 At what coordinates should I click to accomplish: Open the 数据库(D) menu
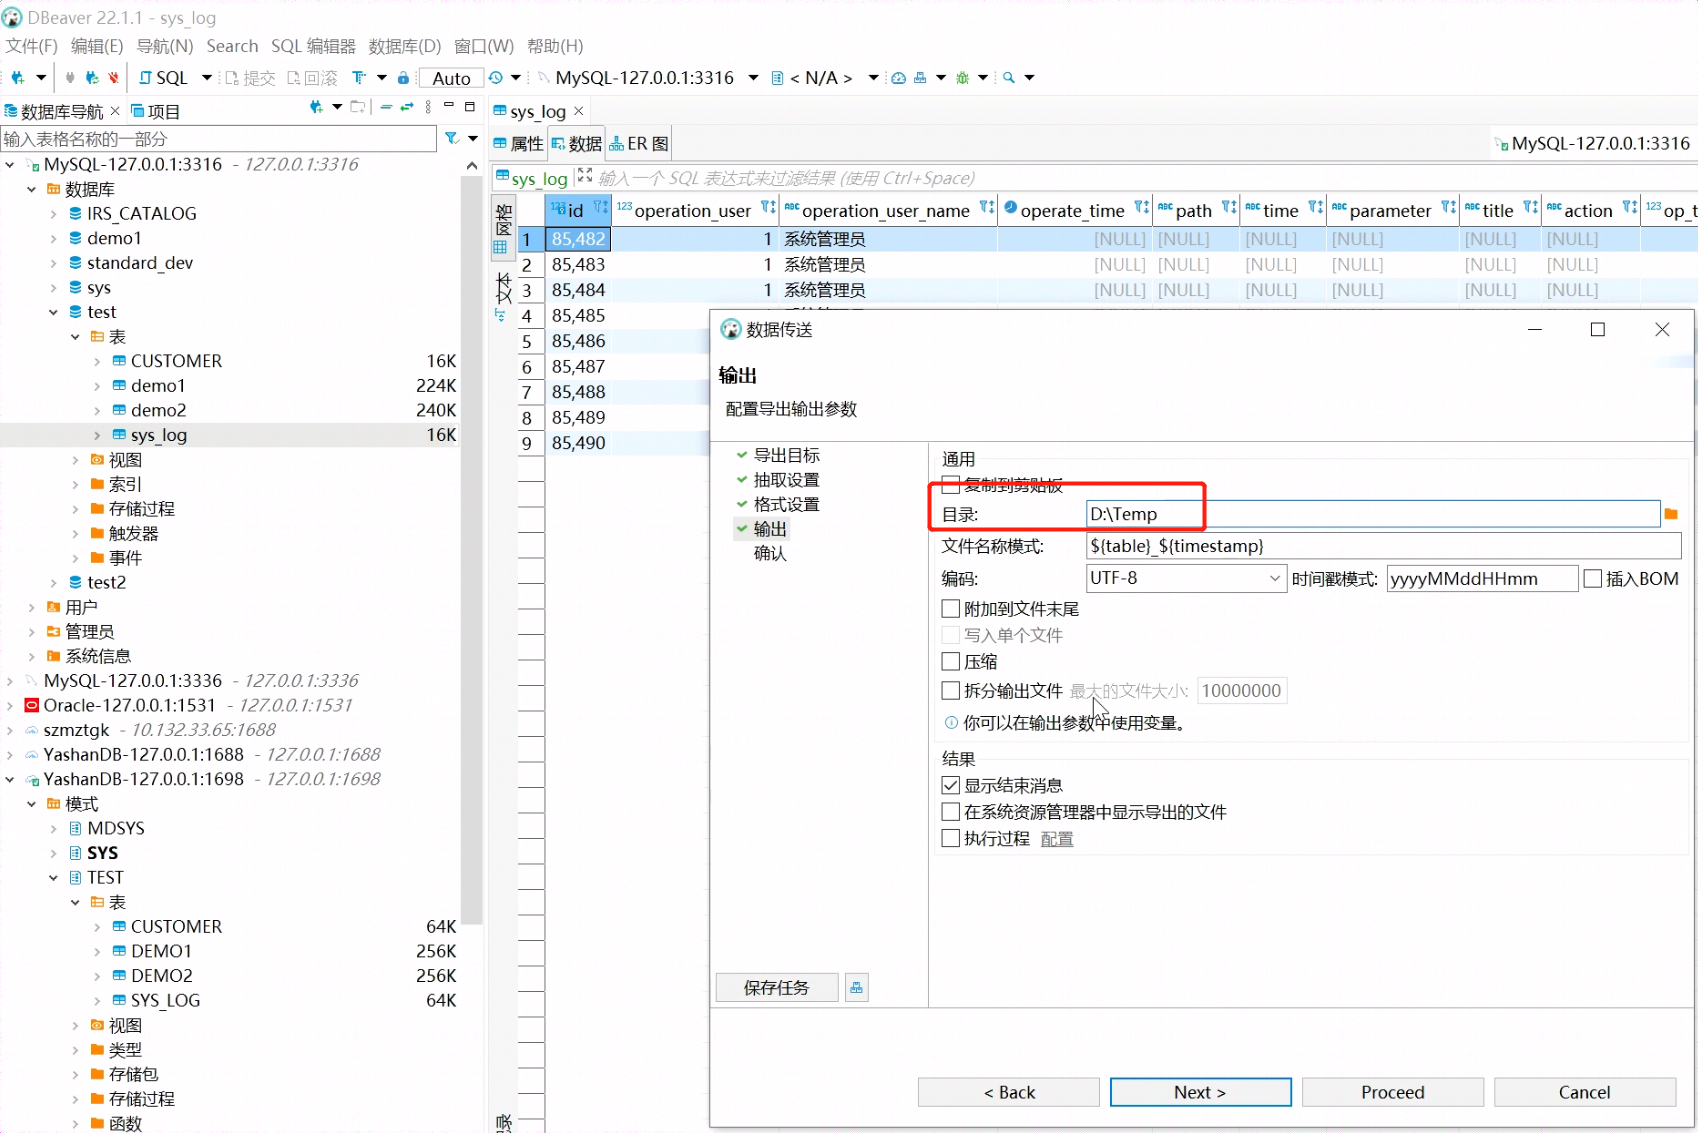pos(405,46)
